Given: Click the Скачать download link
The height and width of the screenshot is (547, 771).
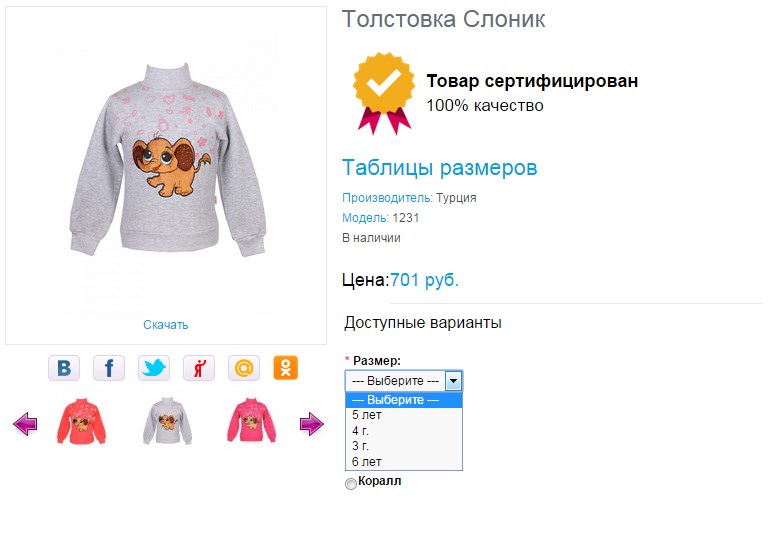Looking at the screenshot, I should 166,325.
